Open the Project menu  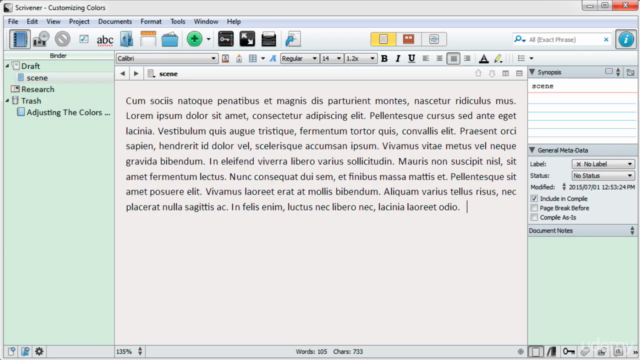(x=79, y=21)
